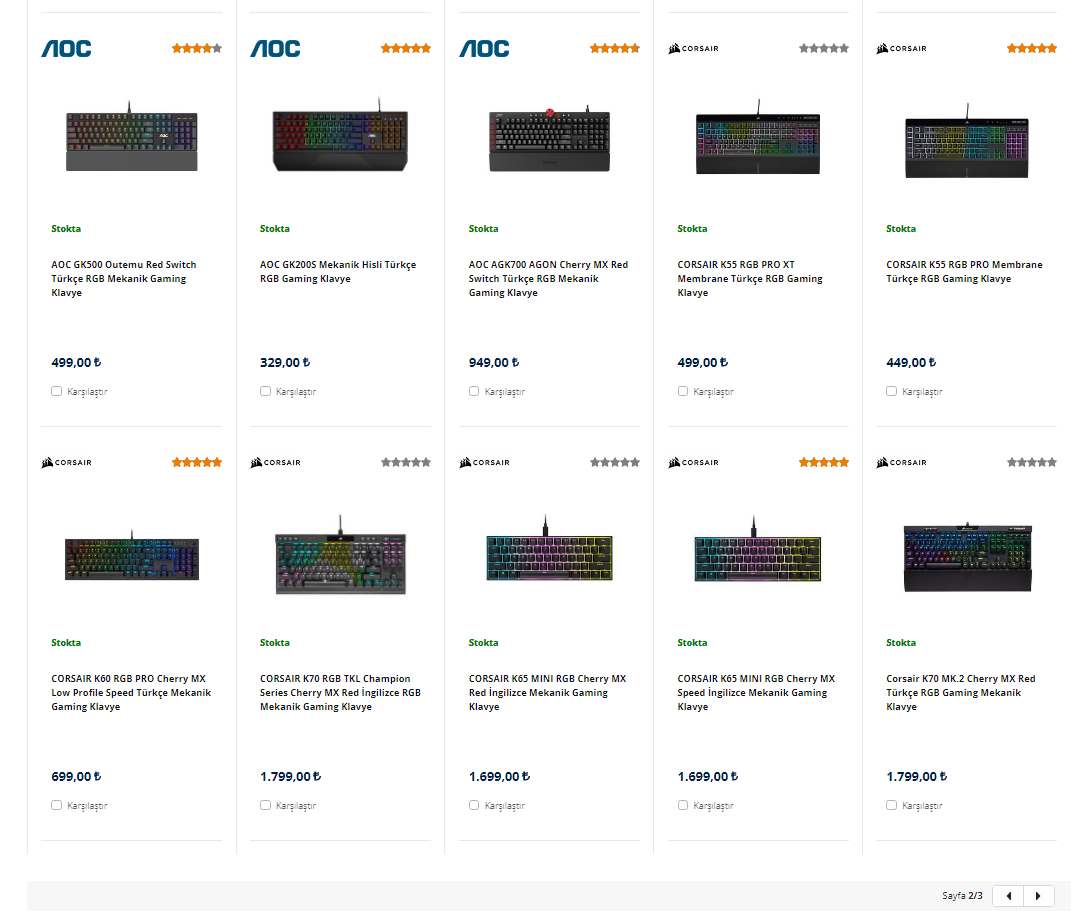Viewport: 1082px width, 917px height.
Task: Click K70 RGB TKL keyboard image
Action: point(340,556)
